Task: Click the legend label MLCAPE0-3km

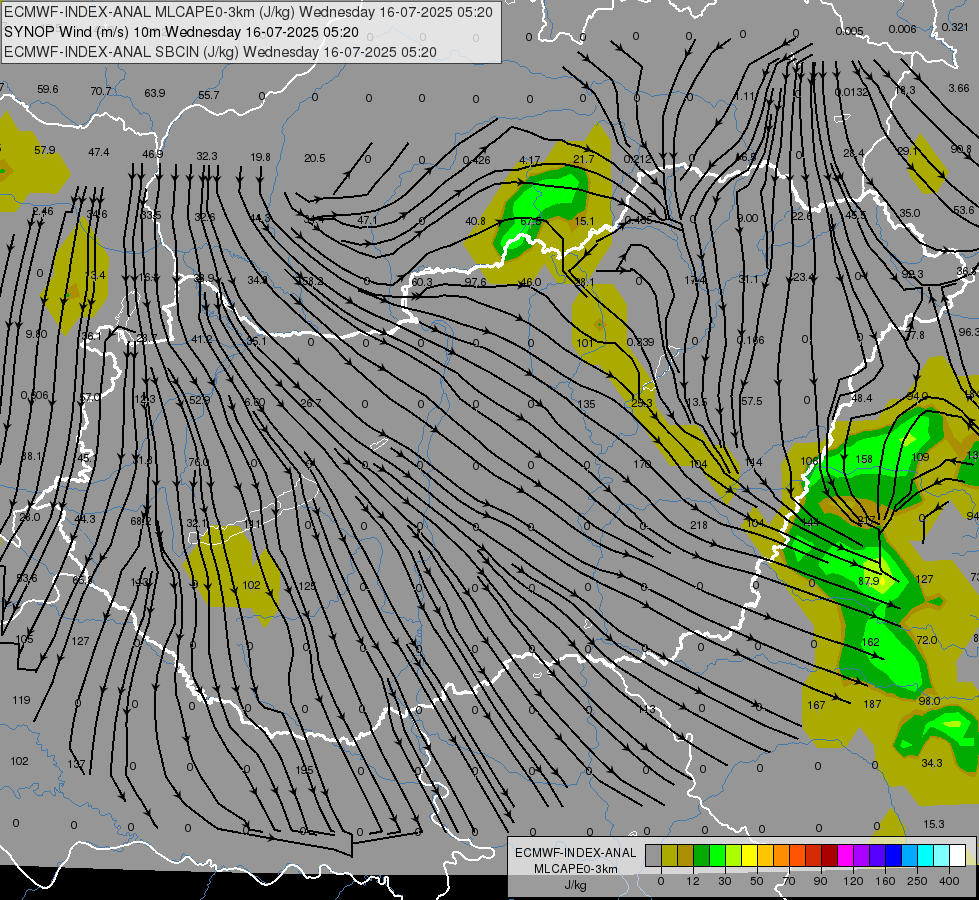Action: [x=576, y=869]
